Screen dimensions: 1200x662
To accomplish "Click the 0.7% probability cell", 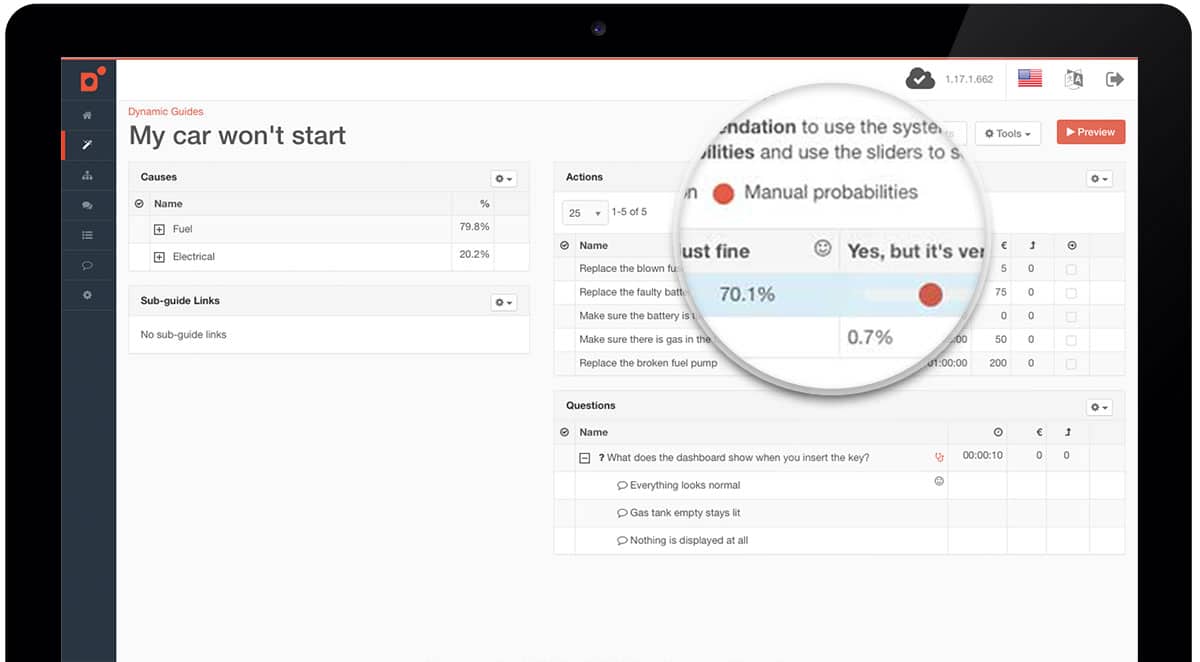I will pos(870,337).
